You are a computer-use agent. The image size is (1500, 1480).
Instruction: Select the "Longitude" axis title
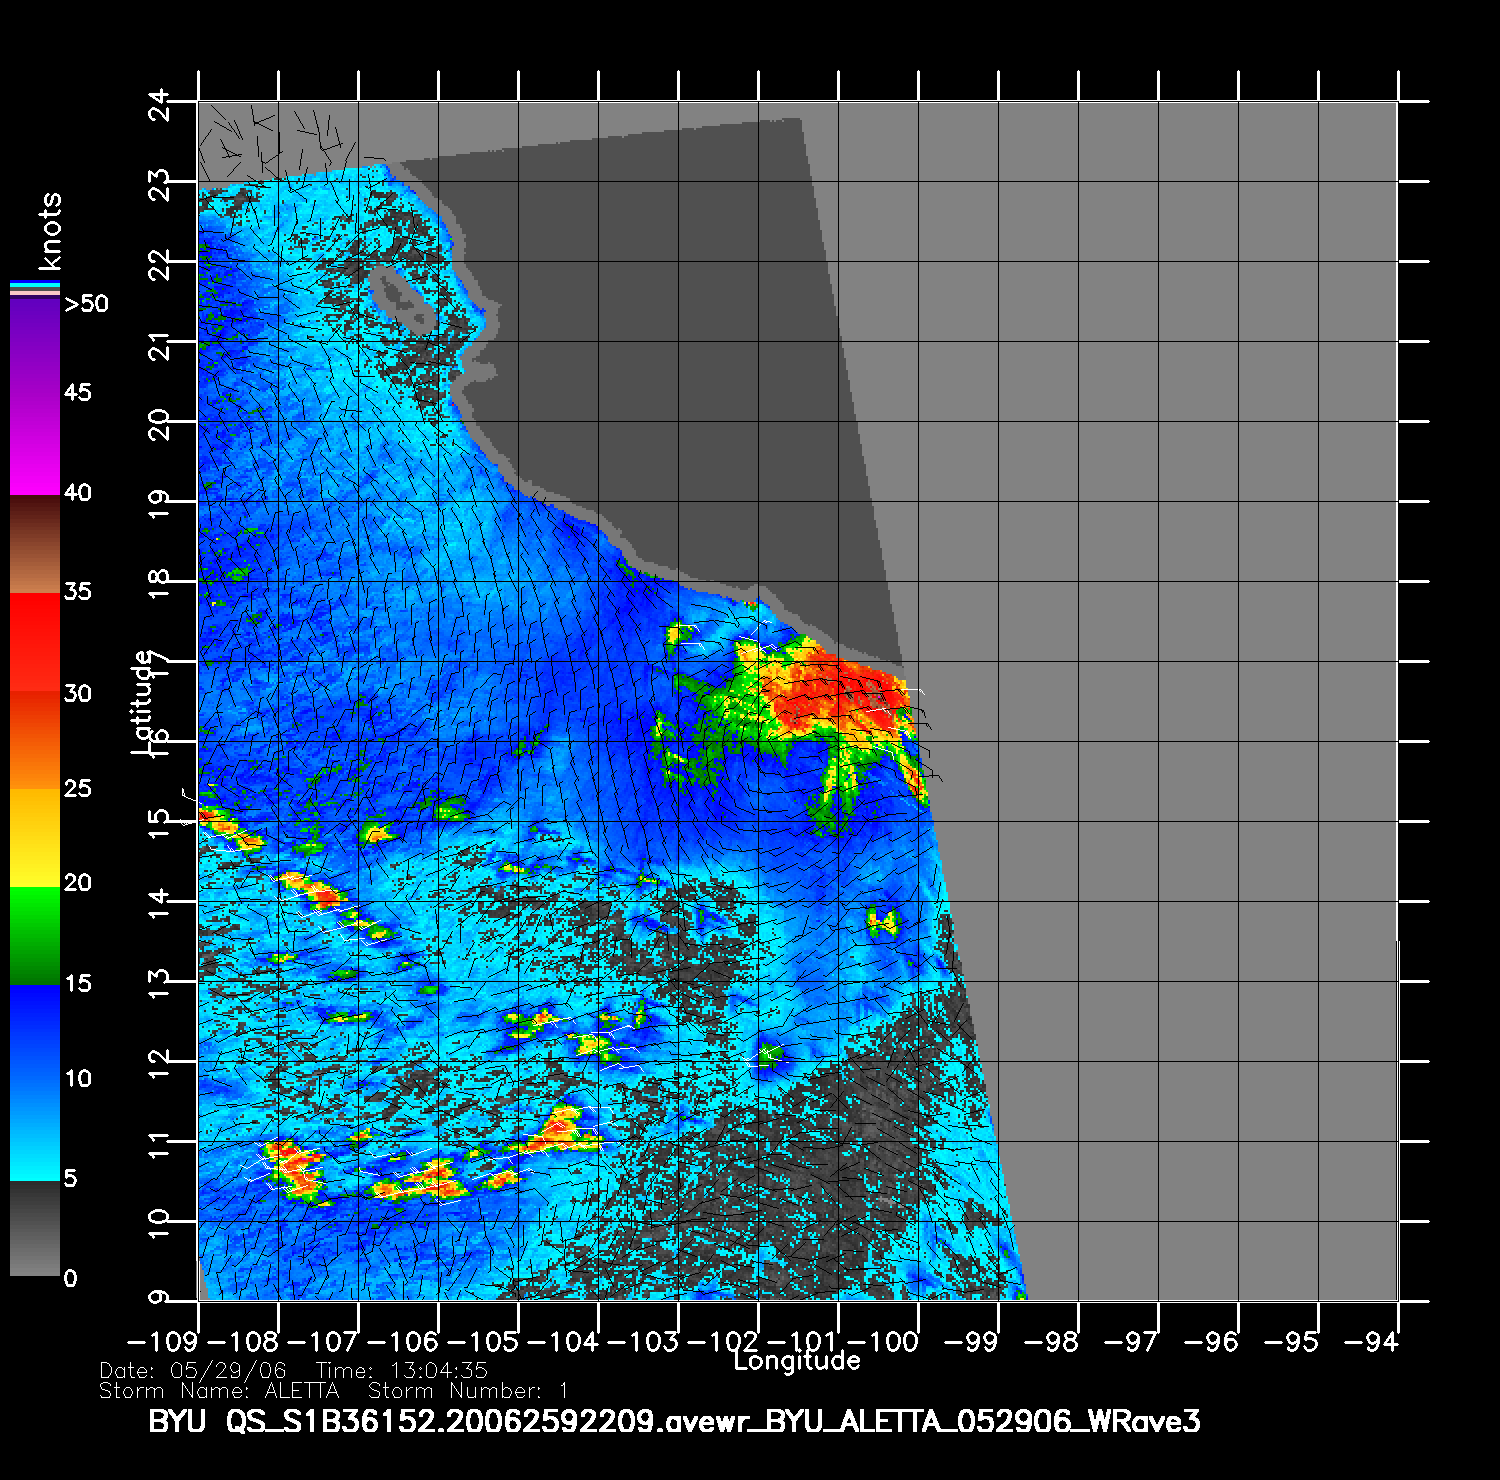coord(797,1361)
